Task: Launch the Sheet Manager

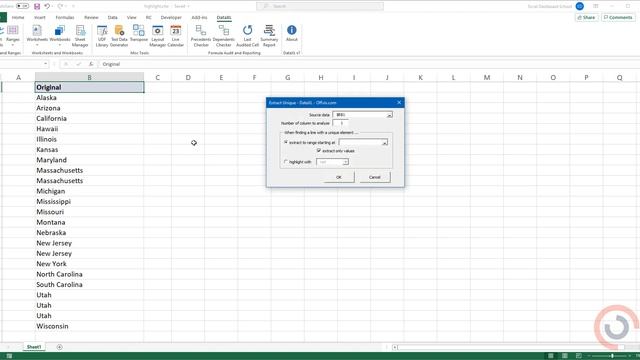Action: pyautogui.click(x=80, y=36)
